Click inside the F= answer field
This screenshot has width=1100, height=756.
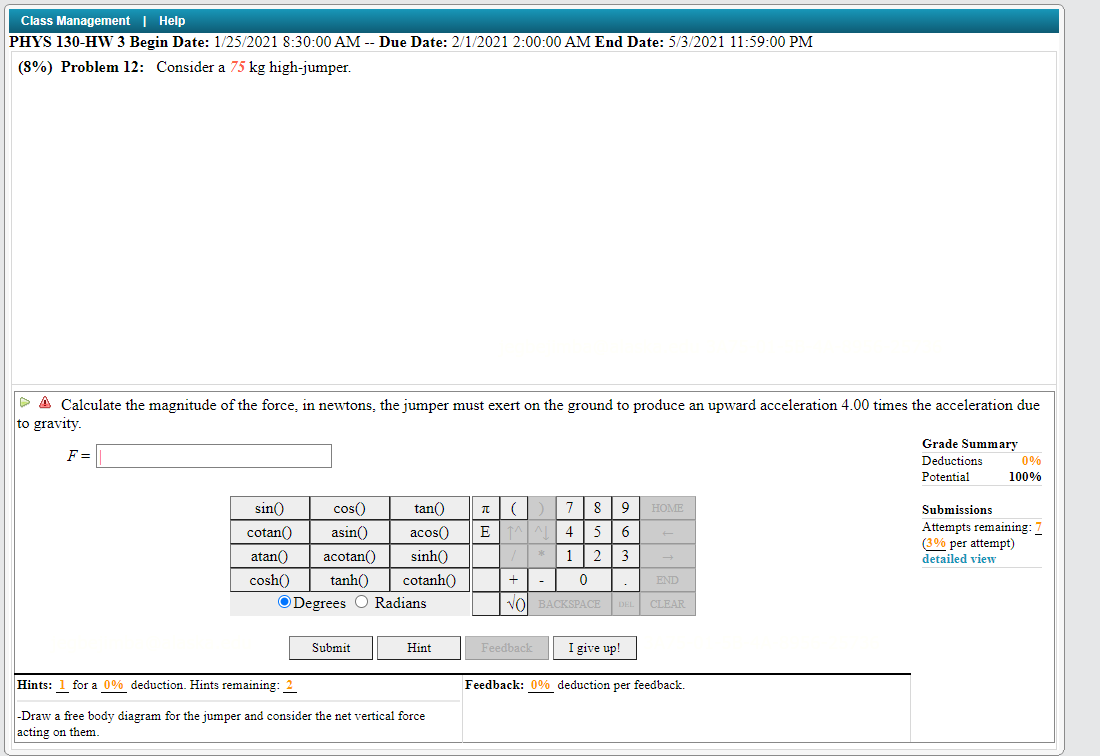coord(213,456)
